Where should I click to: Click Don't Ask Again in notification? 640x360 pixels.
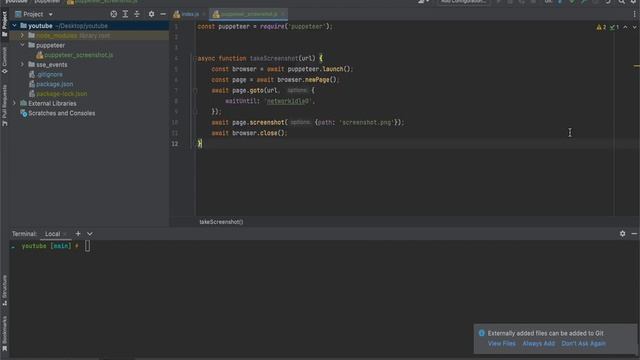point(584,344)
